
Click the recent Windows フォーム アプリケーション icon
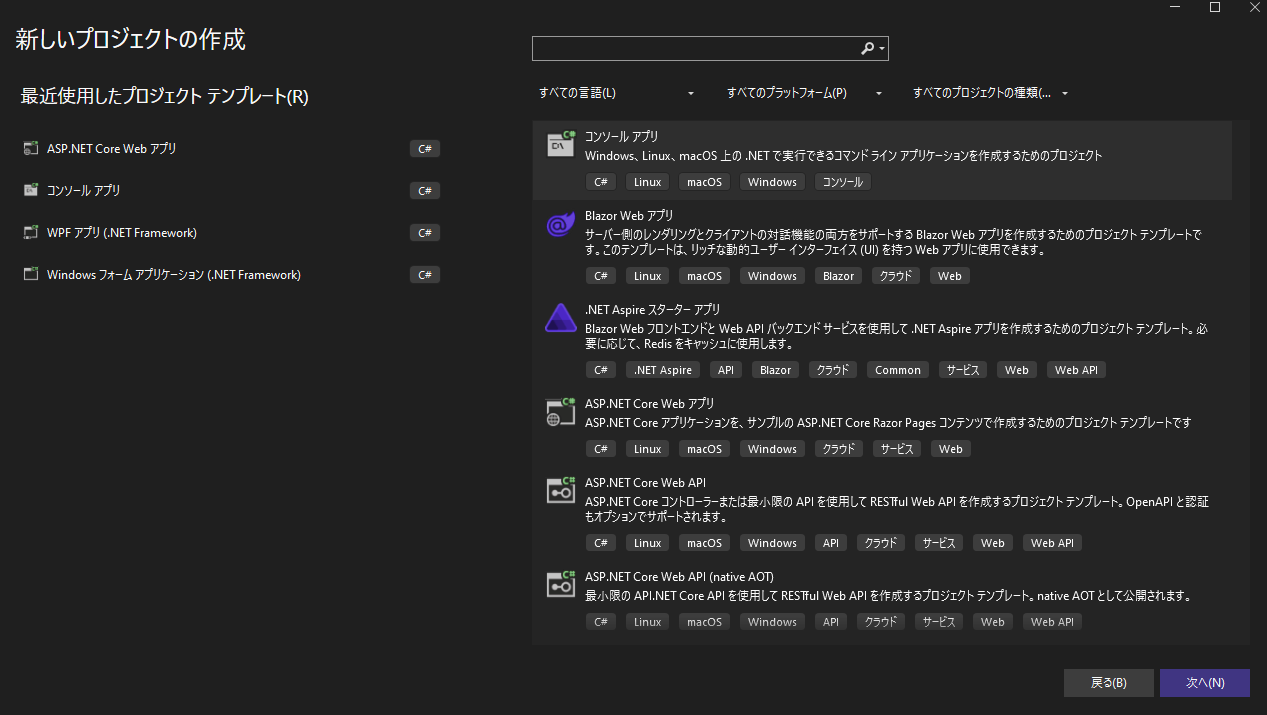[30, 275]
